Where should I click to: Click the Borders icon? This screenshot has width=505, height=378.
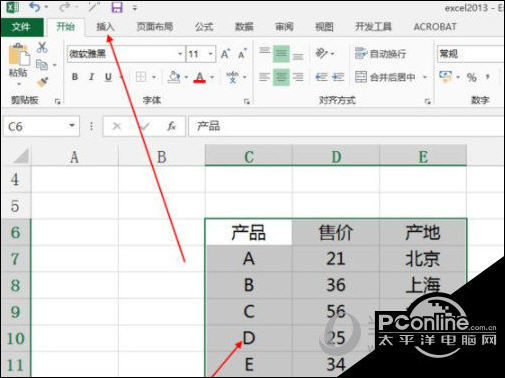(141, 77)
